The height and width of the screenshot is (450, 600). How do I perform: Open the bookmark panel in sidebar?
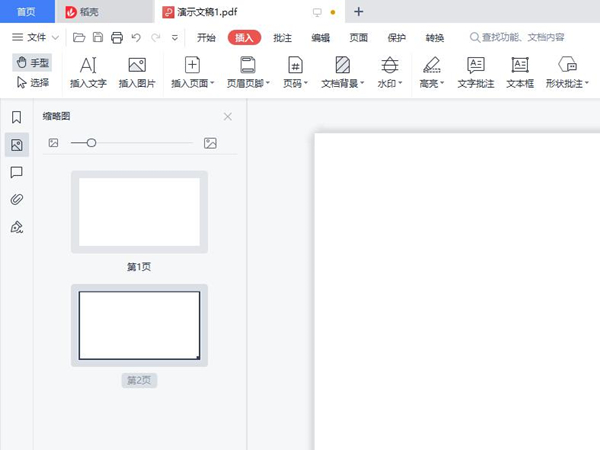point(16,118)
